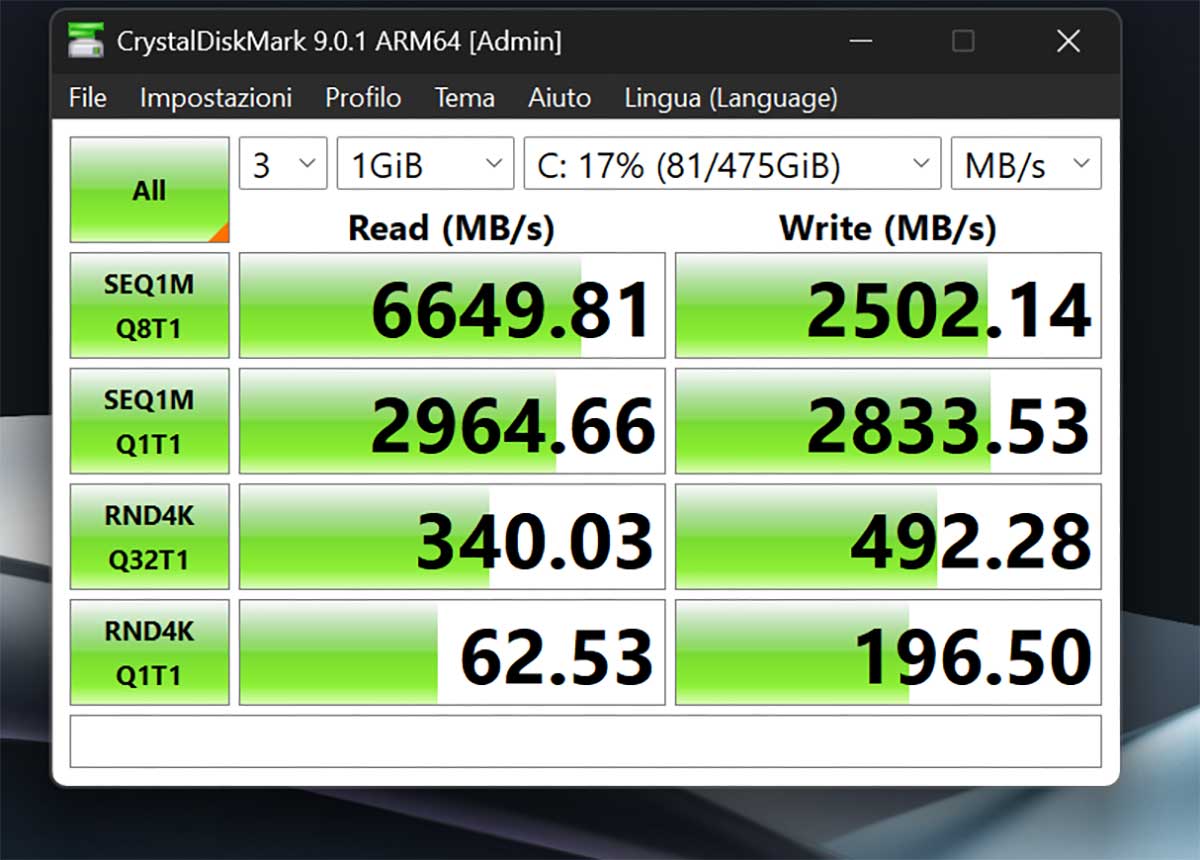Viewport: 1200px width, 860px height.
Task: Start the RND4K Q32T1 test
Action: coord(149,537)
